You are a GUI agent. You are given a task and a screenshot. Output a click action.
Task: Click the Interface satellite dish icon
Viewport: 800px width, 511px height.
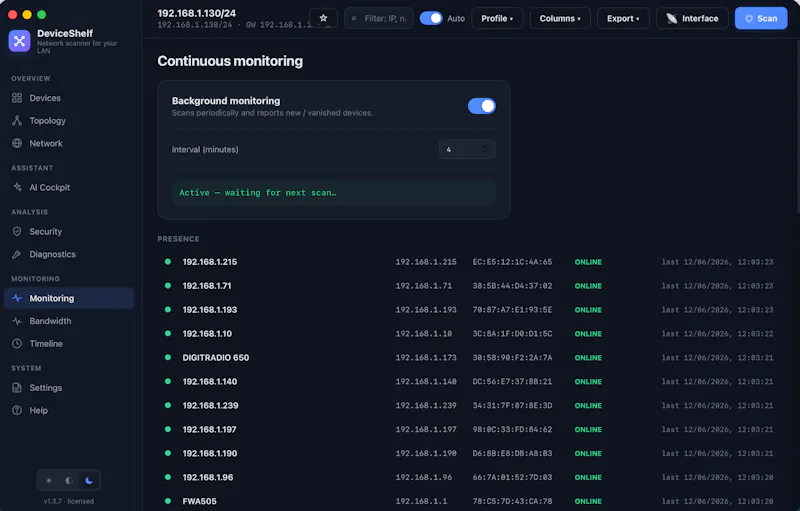coord(671,18)
